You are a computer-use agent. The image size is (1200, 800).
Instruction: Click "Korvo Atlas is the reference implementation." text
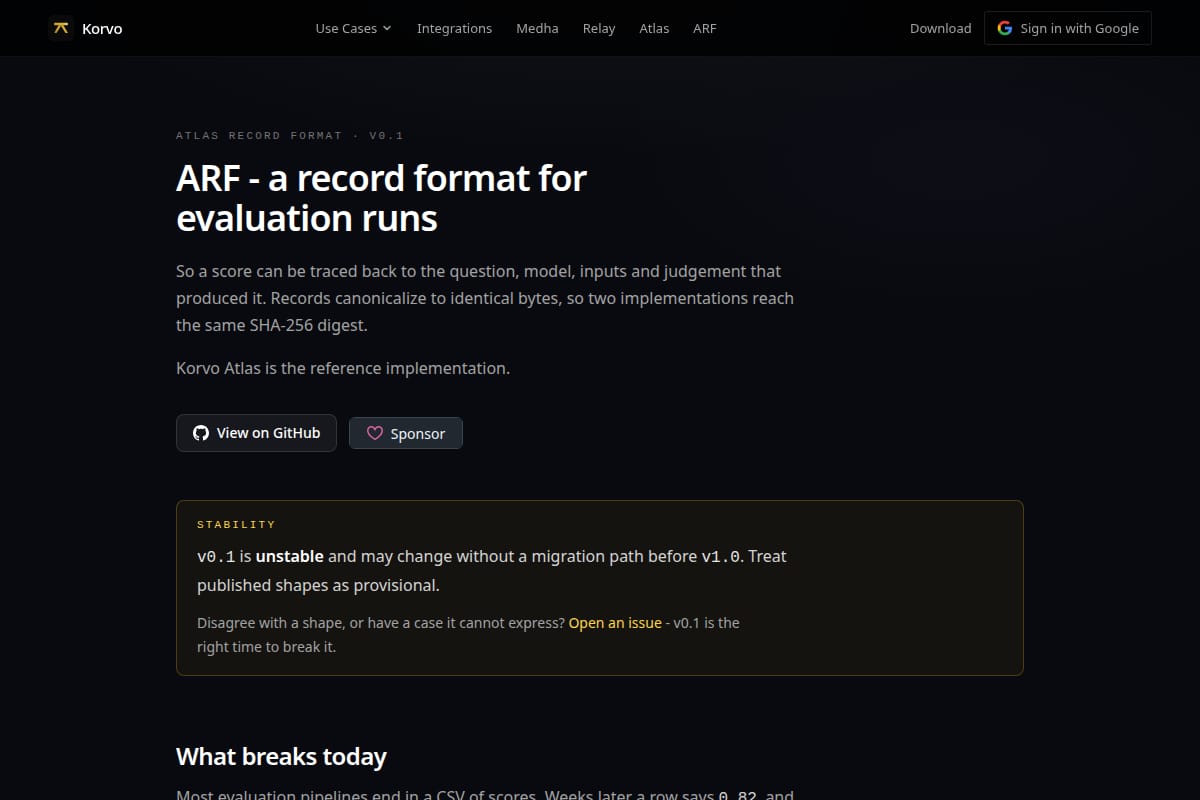pyautogui.click(x=343, y=368)
